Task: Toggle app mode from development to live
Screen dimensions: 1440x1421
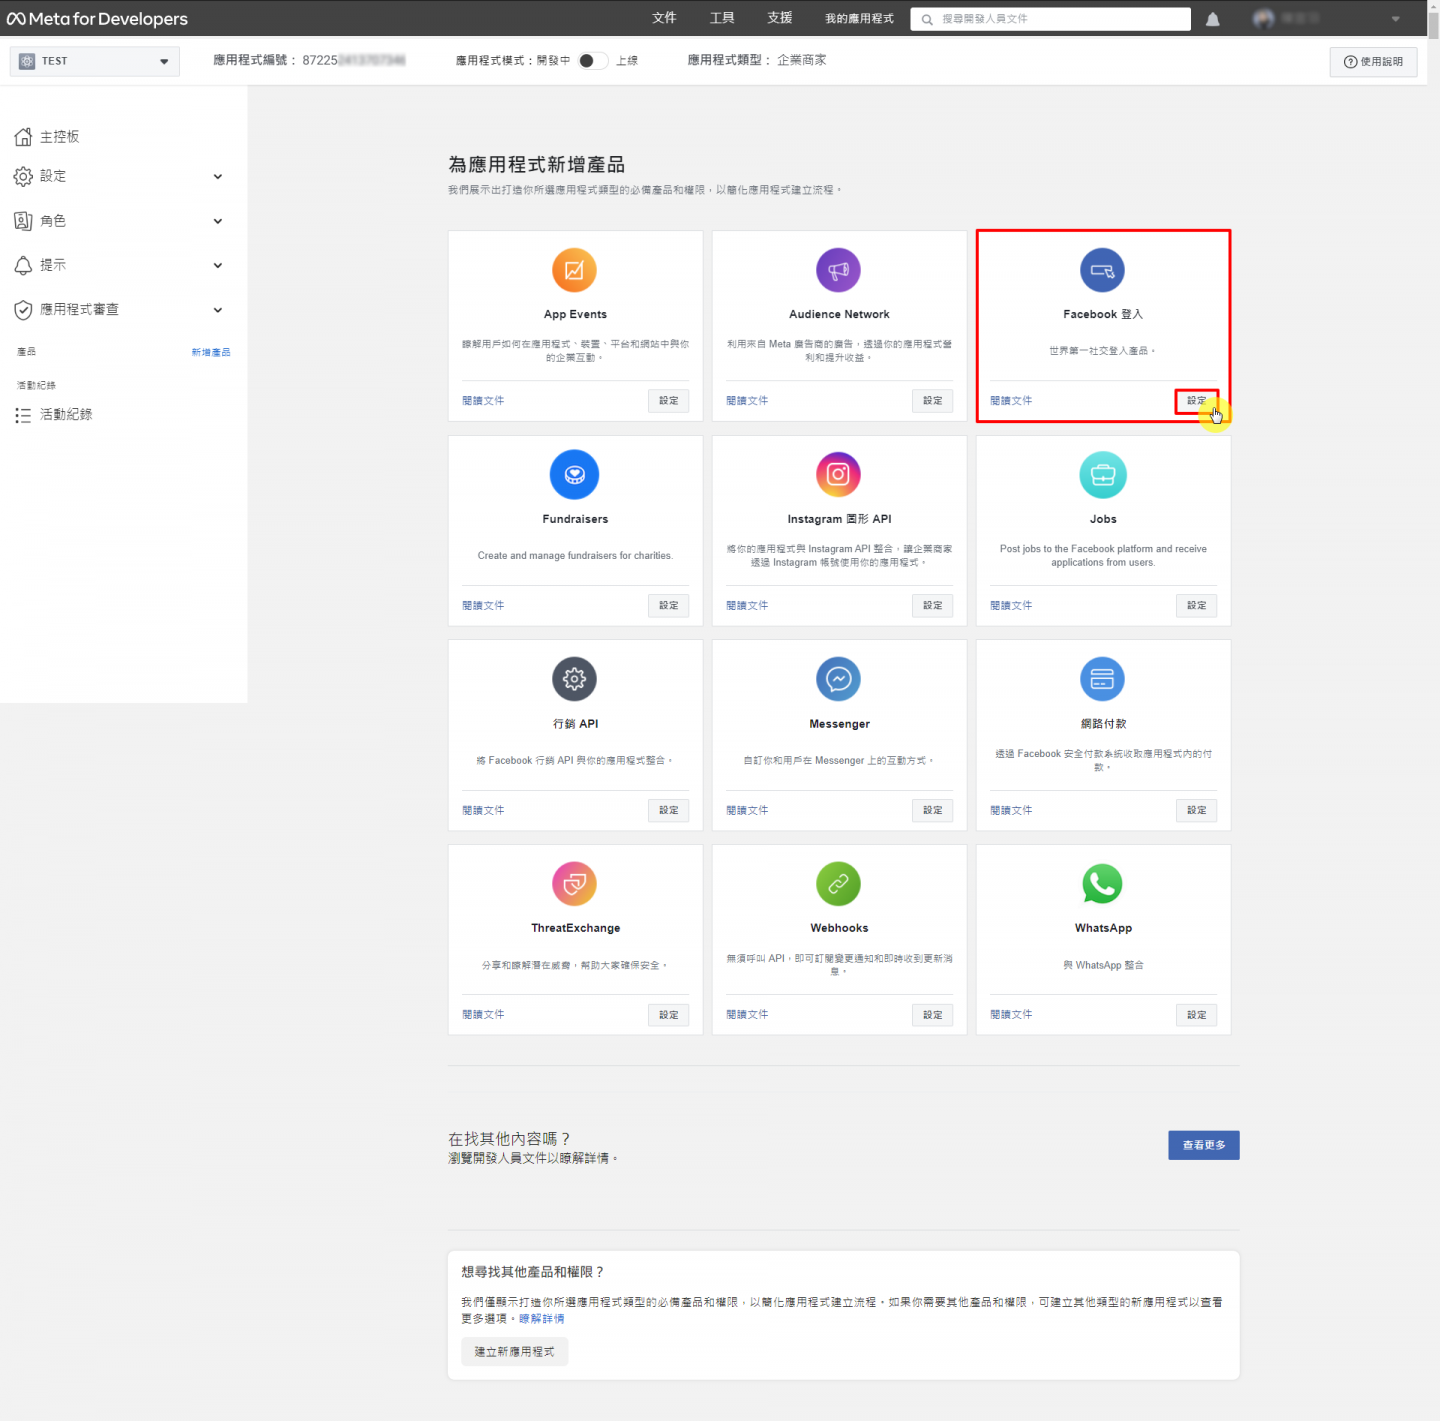Action: (x=592, y=61)
